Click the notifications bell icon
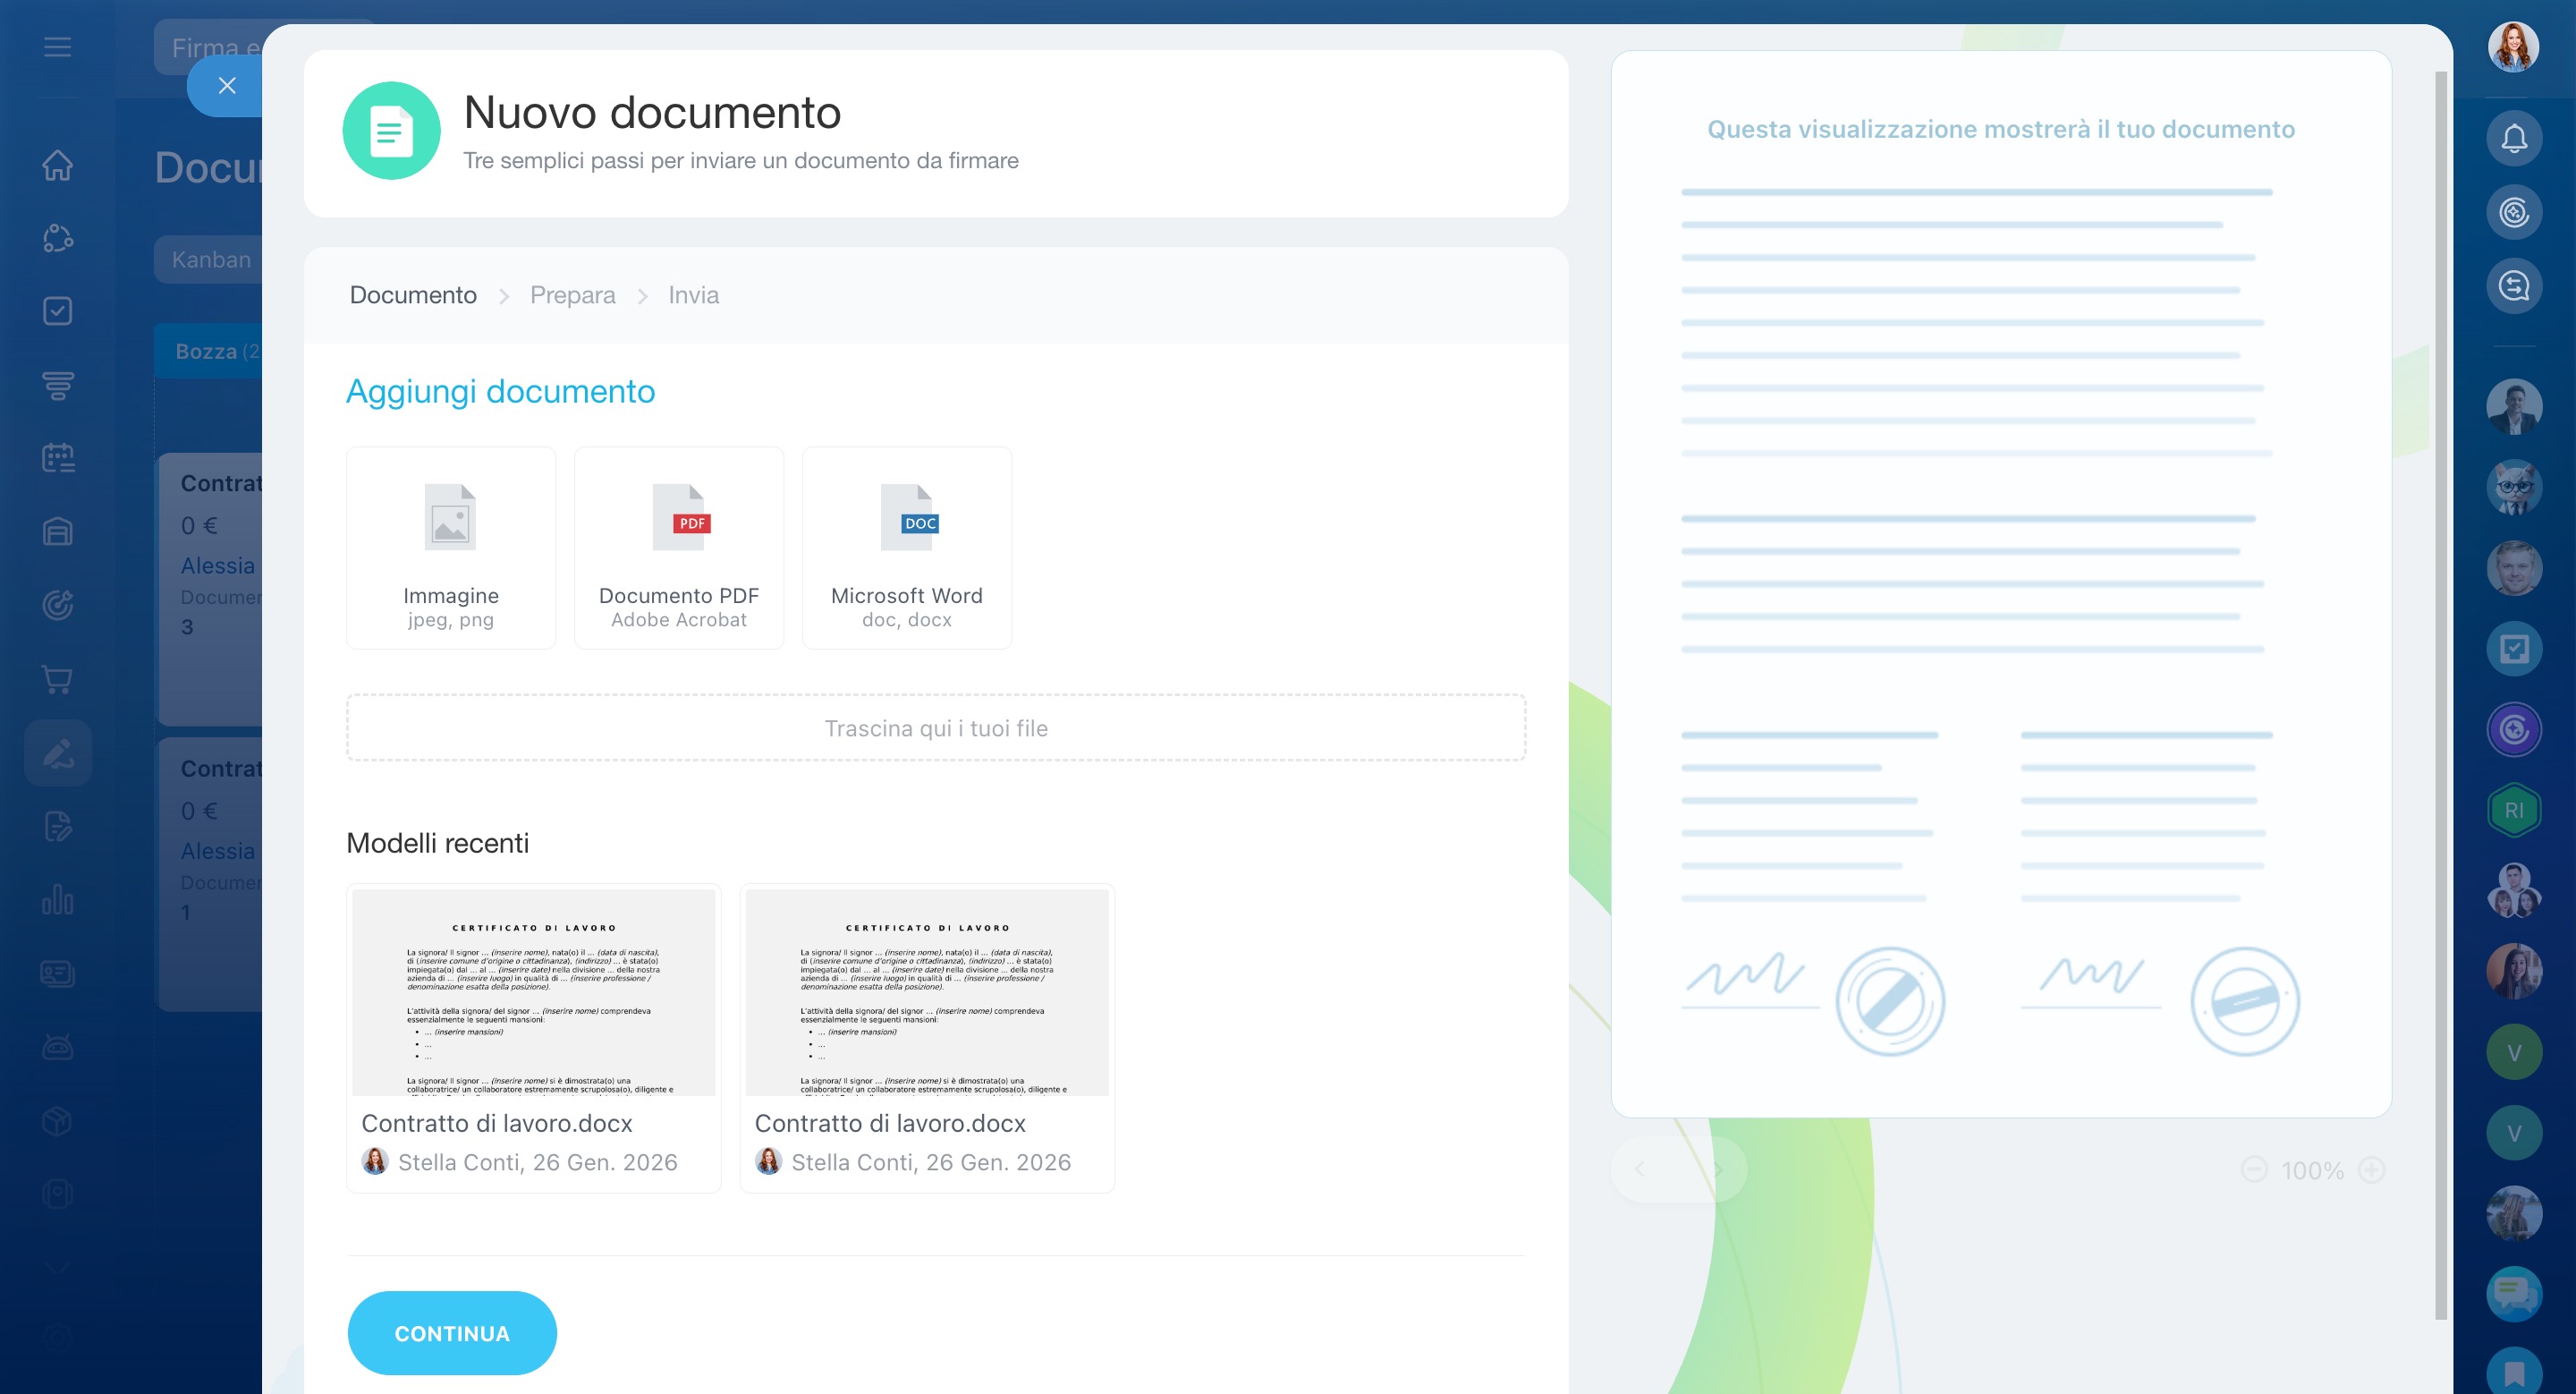This screenshot has height=1394, width=2576. pyautogui.click(x=2513, y=138)
